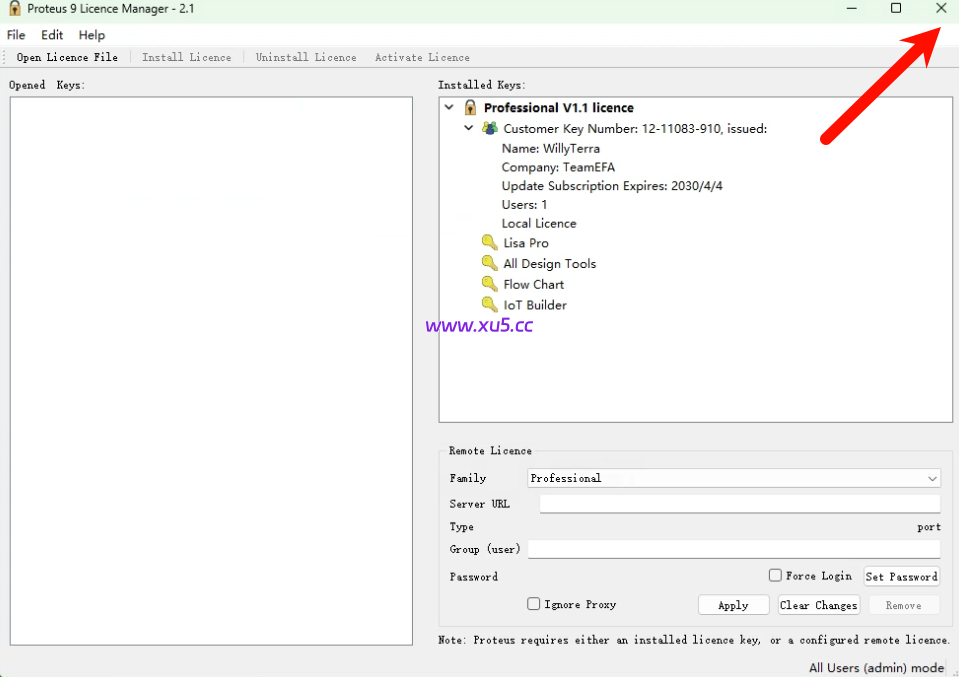The image size is (959, 677).
Task: Click the Flow Chart key icon
Action: pyautogui.click(x=489, y=284)
